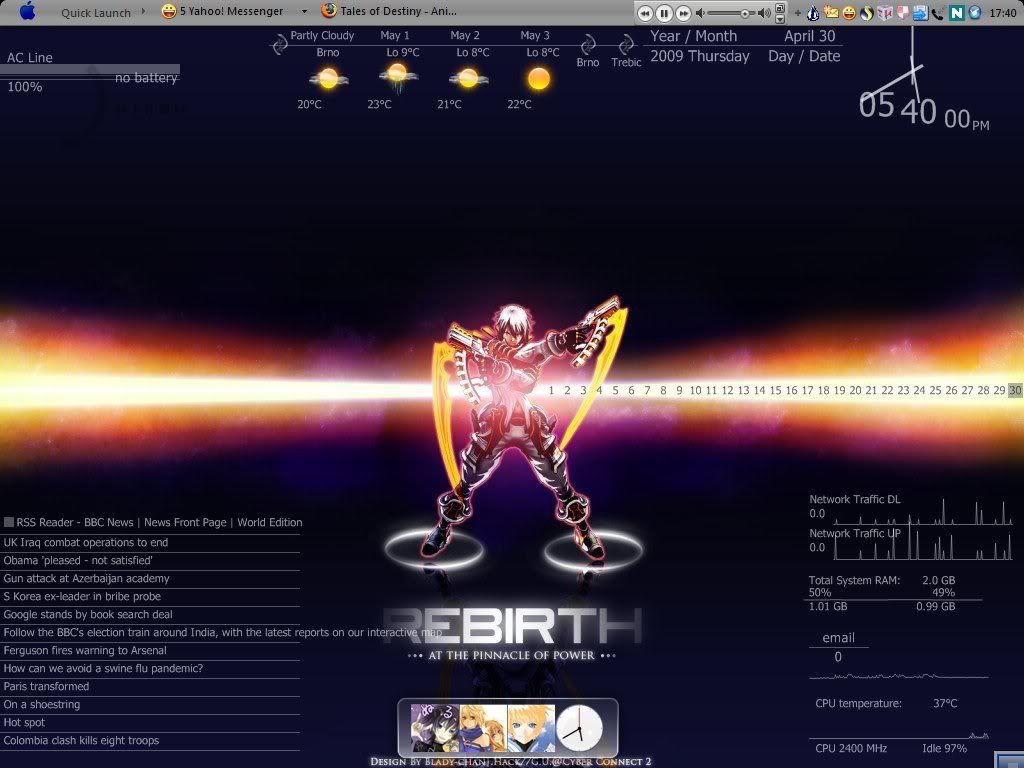Viewport: 1024px width, 768px height.
Task: Click the phone icon in system tray
Action: (938, 13)
